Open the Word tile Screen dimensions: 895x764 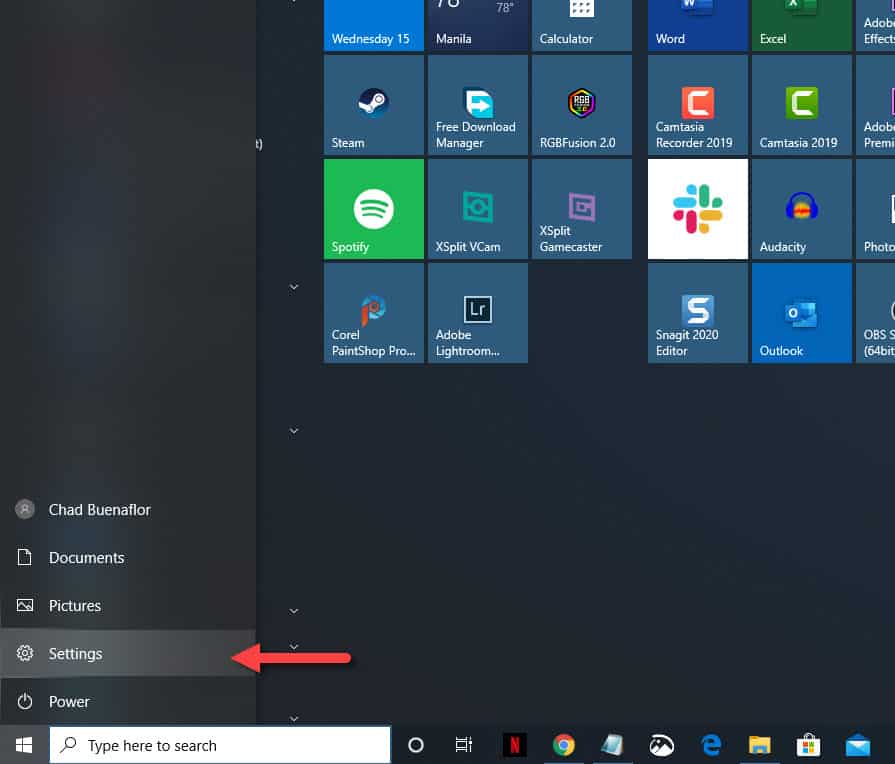pyautogui.click(x=698, y=25)
